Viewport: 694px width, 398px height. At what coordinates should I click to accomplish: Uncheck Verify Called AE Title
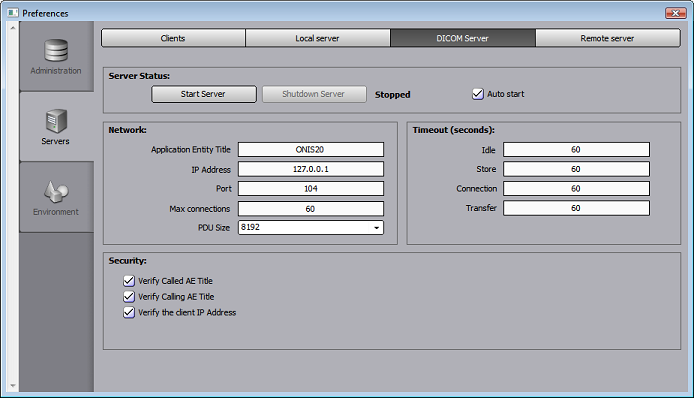point(129,281)
